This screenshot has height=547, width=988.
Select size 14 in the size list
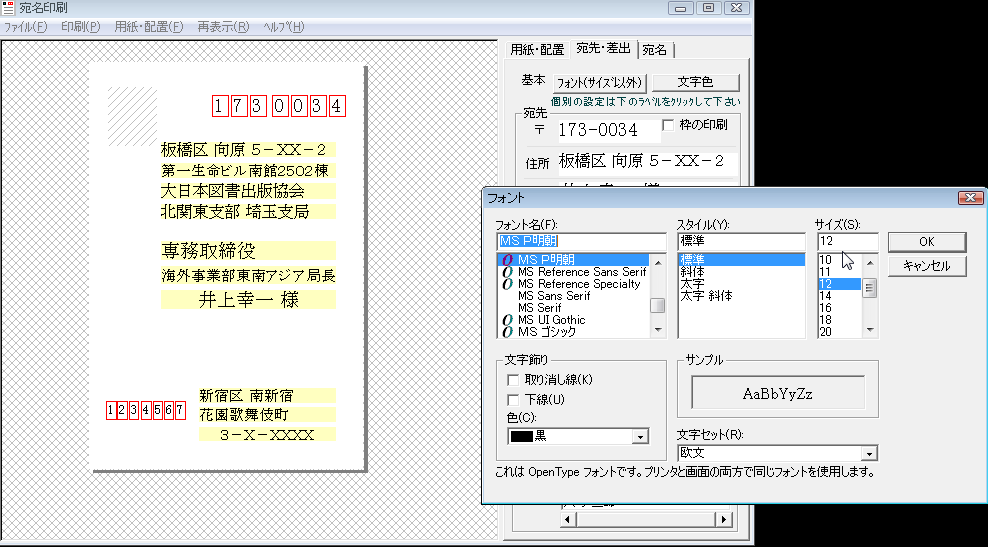click(826, 296)
